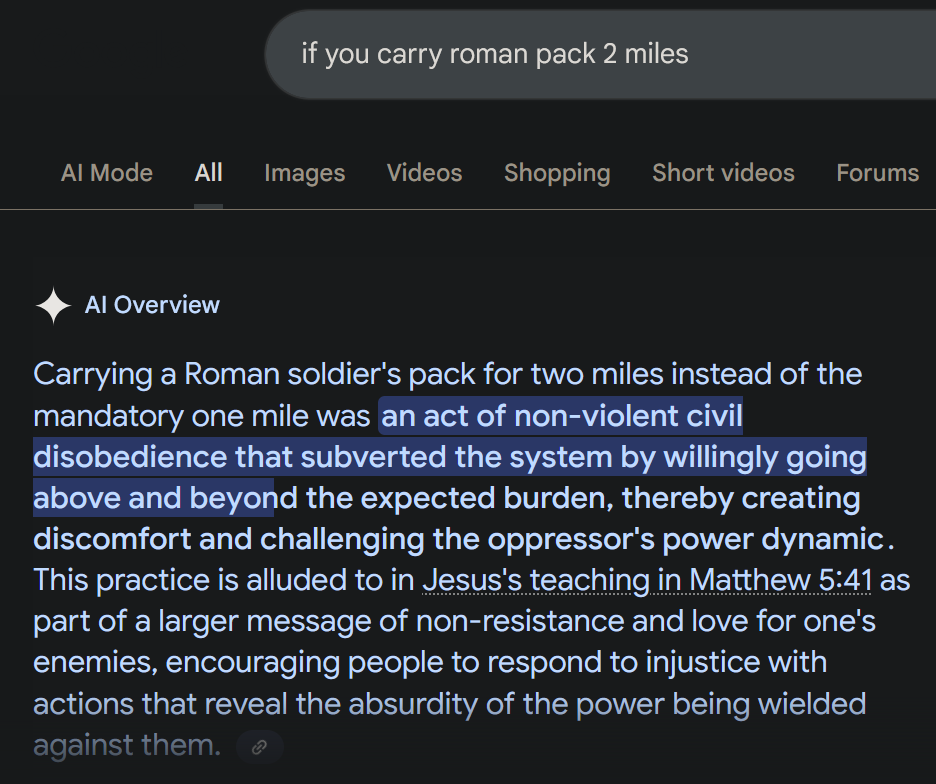Select the All results tab
936x784 pixels.
point(208,173)
